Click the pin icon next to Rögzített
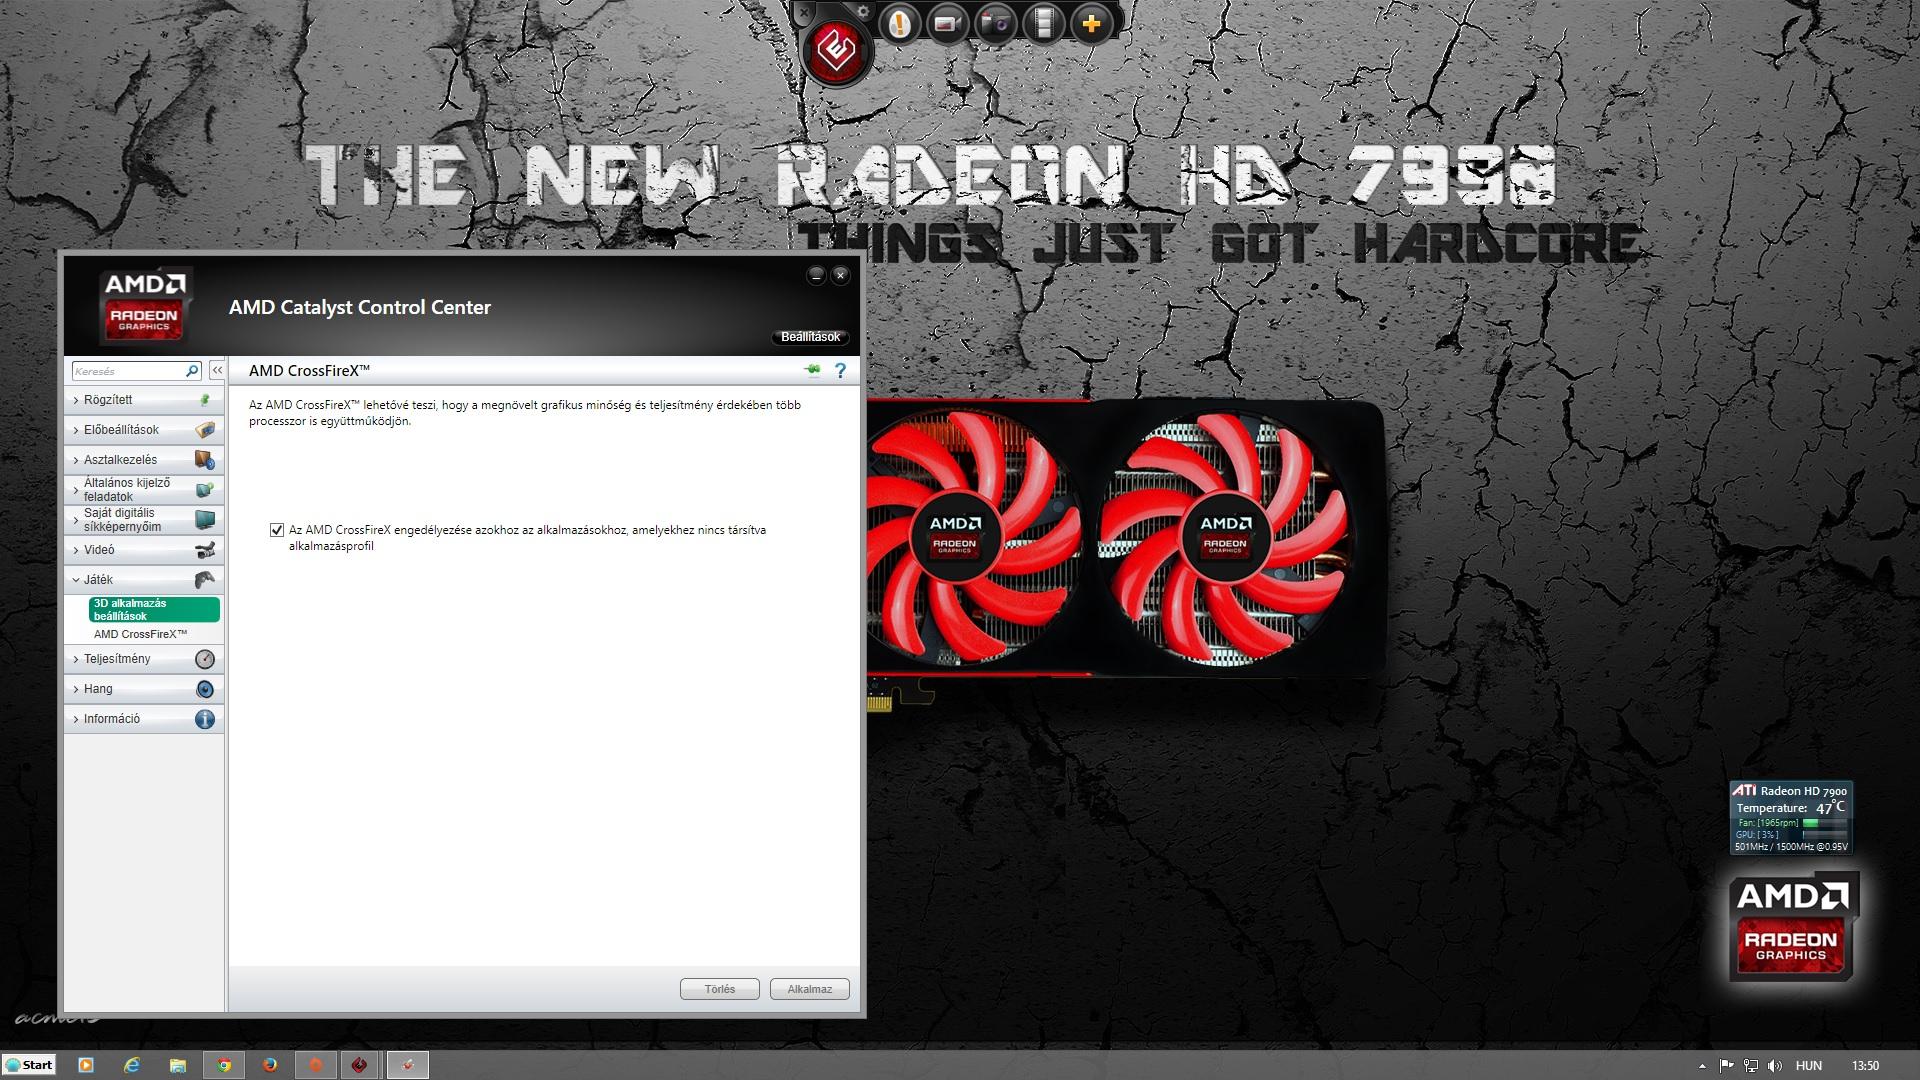1920x1080 pixels. [x=205, y=400]
